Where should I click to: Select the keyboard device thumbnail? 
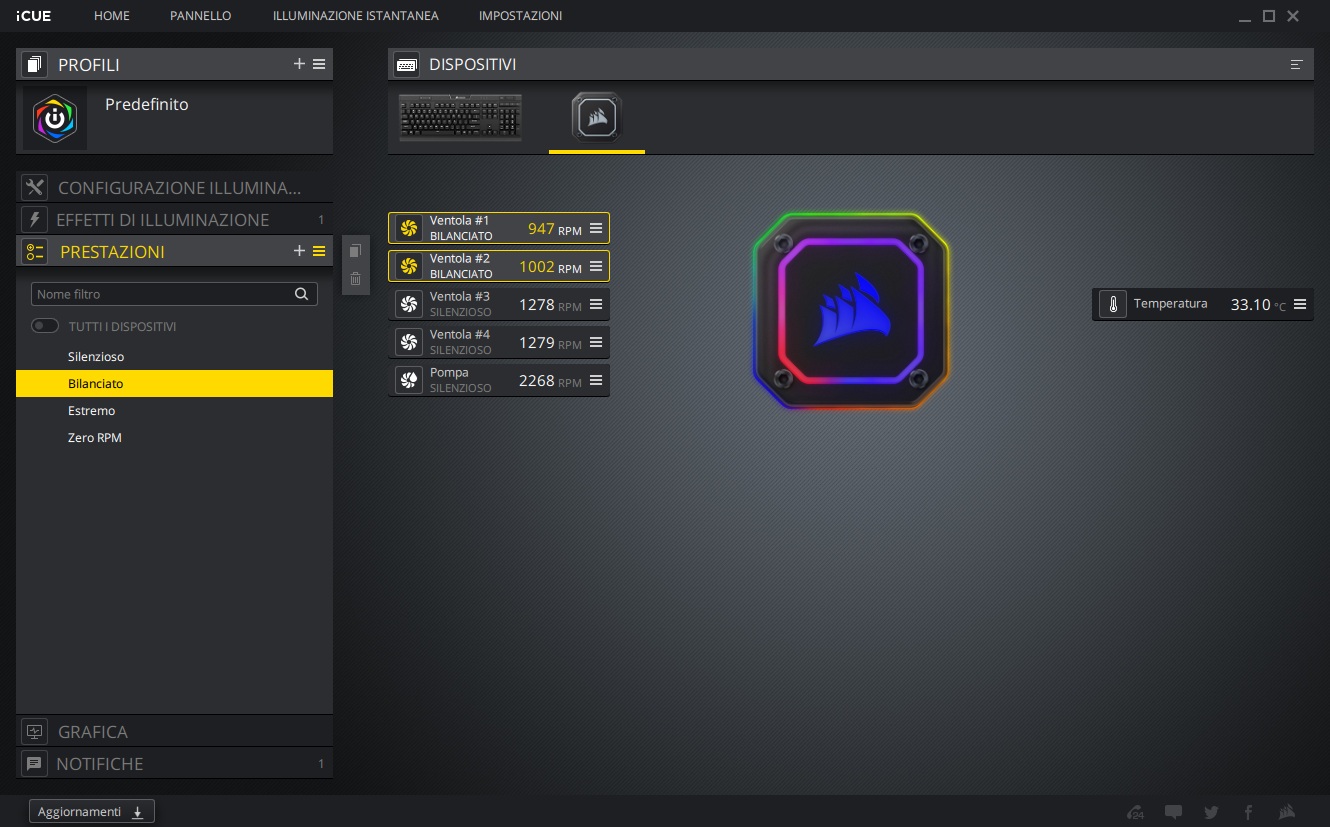460,117
